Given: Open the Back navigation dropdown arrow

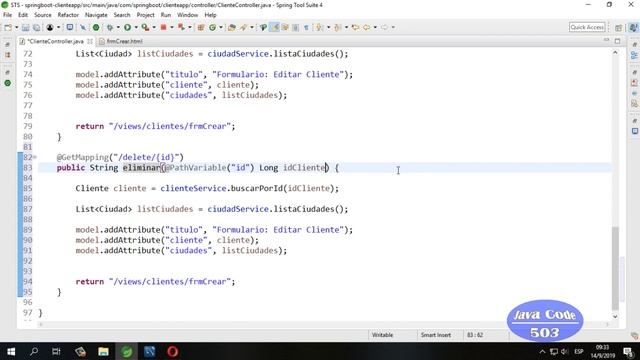Looking at the screenshot, I should pyautogui.click(x=375, y=27).
